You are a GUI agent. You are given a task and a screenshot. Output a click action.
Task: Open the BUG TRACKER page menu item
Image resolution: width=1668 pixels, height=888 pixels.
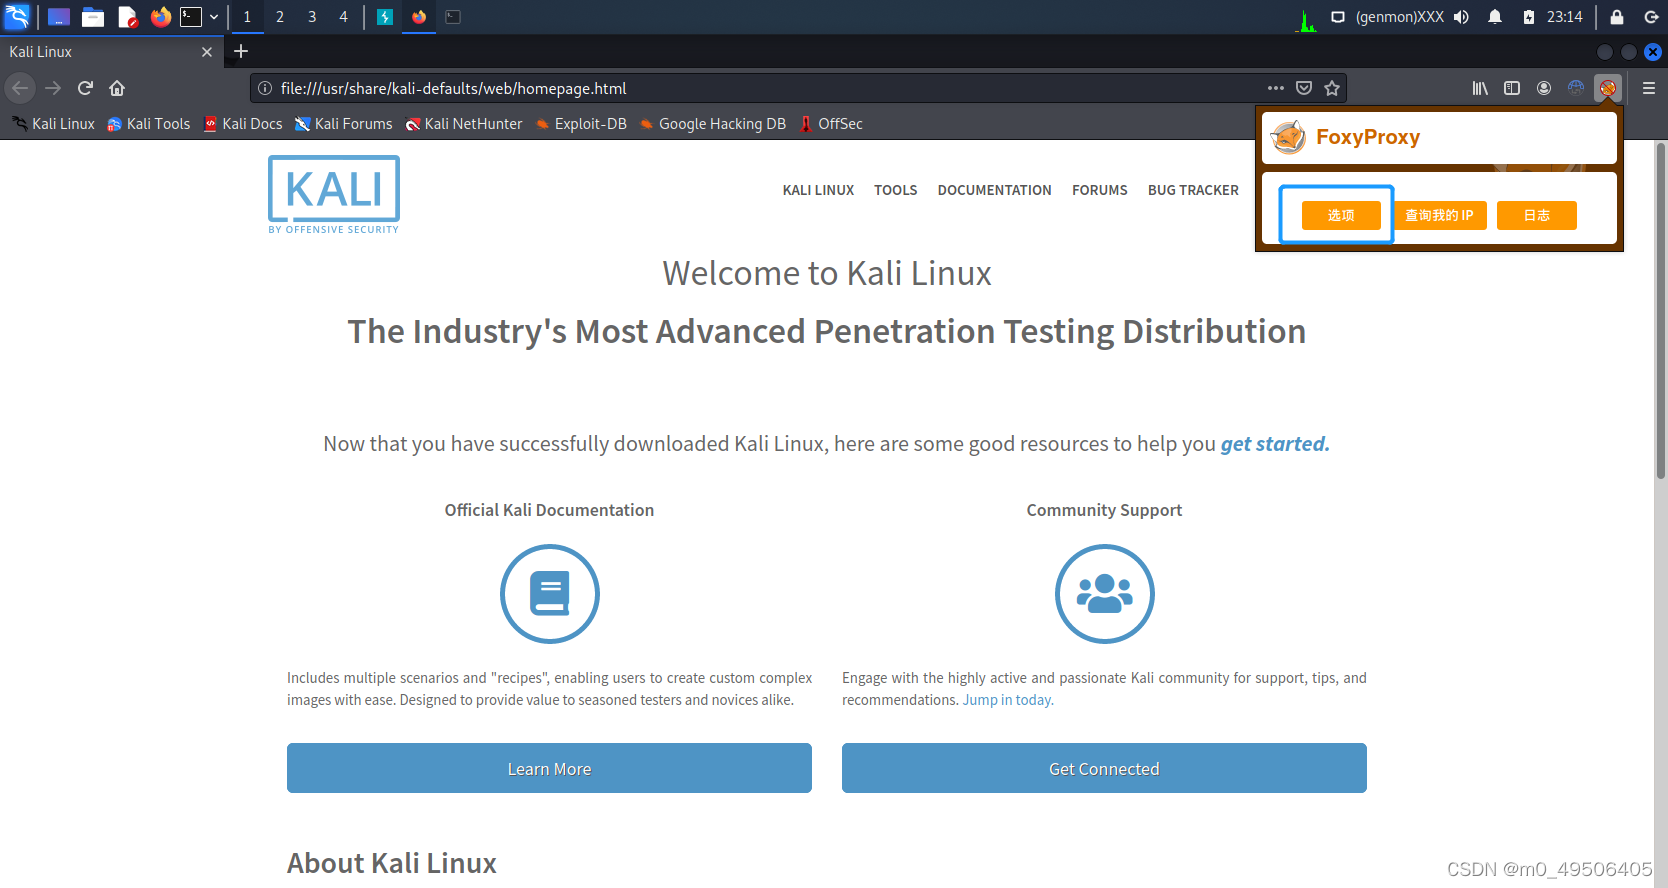(x=1193, y=190)
